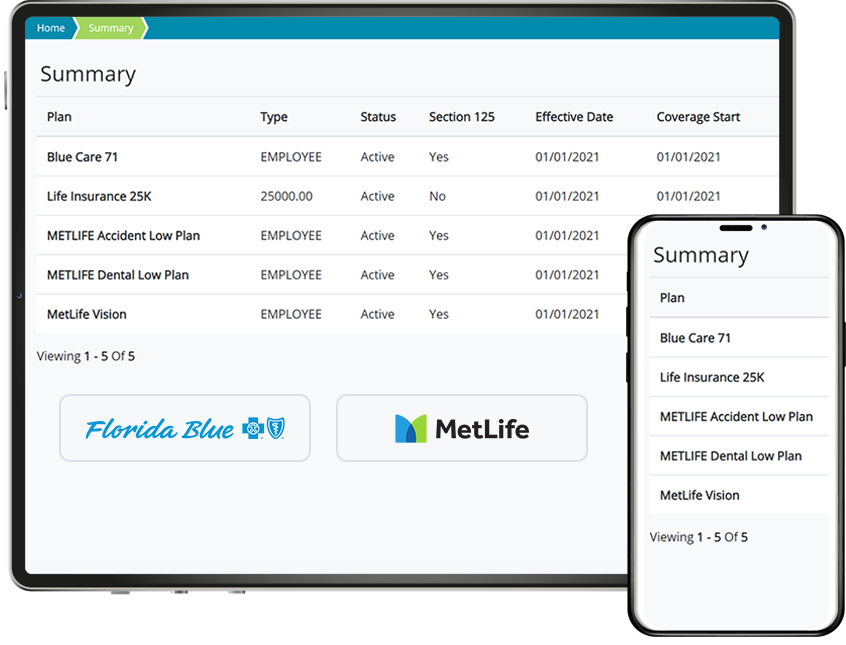Open MetLife logo card
The width and height of the screenshot is (846, 645).
click(462, 428)
